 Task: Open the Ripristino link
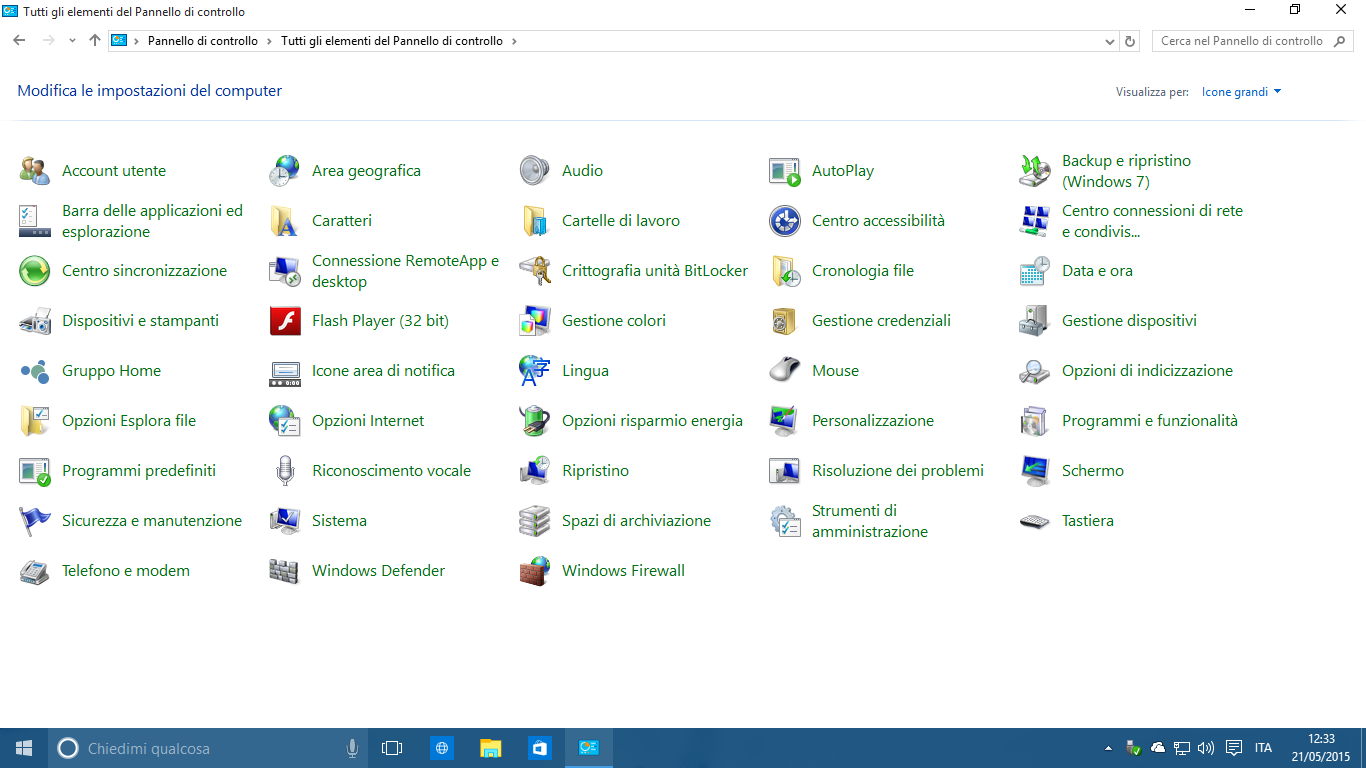pos(595,471)
